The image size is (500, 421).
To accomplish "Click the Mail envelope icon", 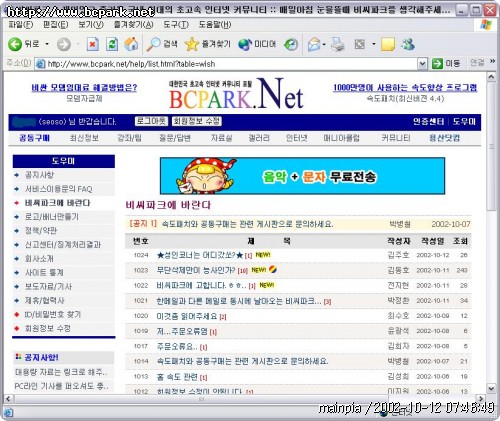I will pos(314,44).
